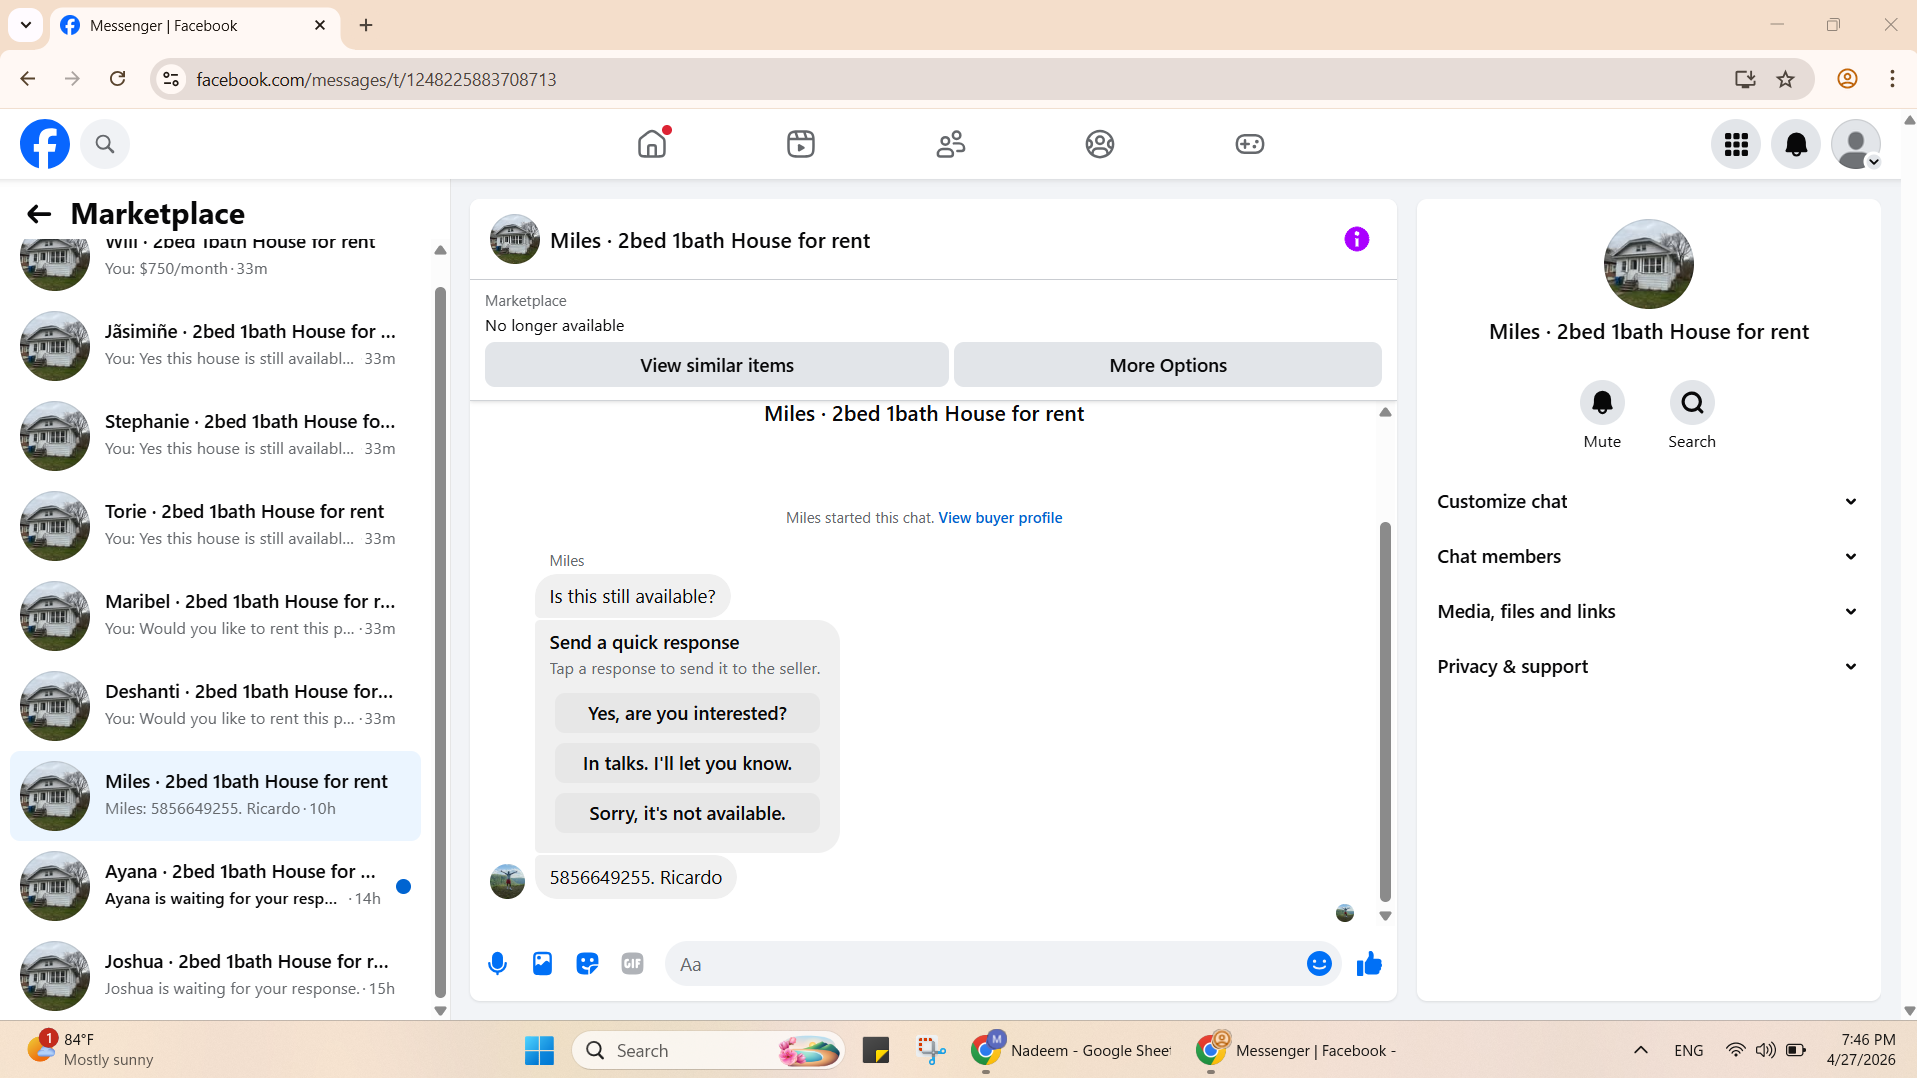Open Jāsimiñe conversation in list
Screen dimensions: 1917x1078
(215, 345)
